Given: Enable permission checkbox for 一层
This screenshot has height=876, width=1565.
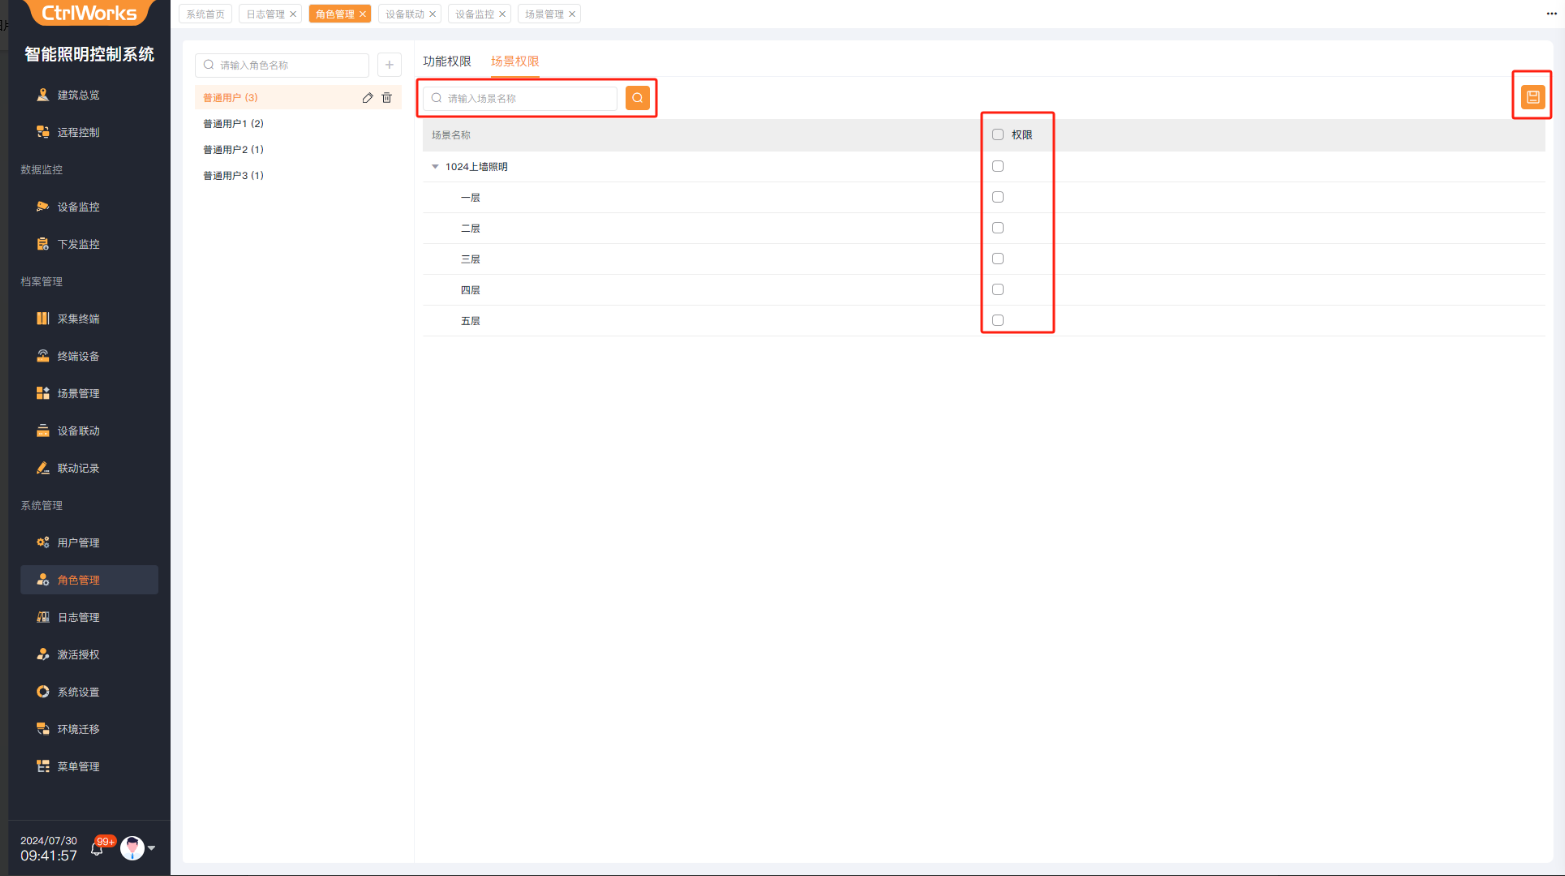Looking at the screenshot, I should [997, 197].
